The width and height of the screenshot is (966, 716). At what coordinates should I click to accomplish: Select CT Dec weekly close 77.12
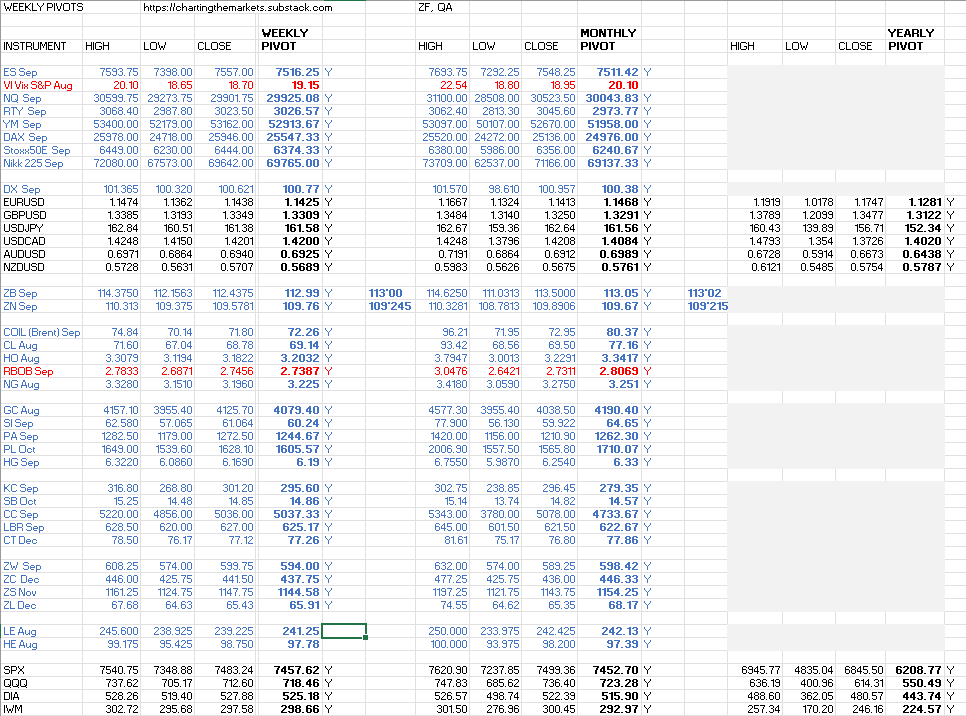coord(241,540)
